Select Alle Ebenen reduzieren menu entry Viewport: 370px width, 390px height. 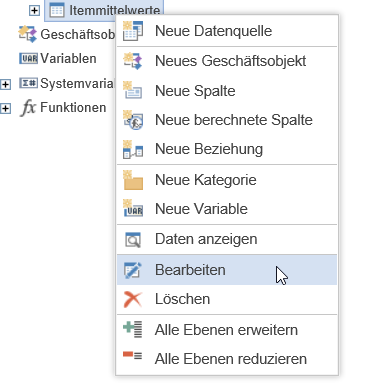227,359
